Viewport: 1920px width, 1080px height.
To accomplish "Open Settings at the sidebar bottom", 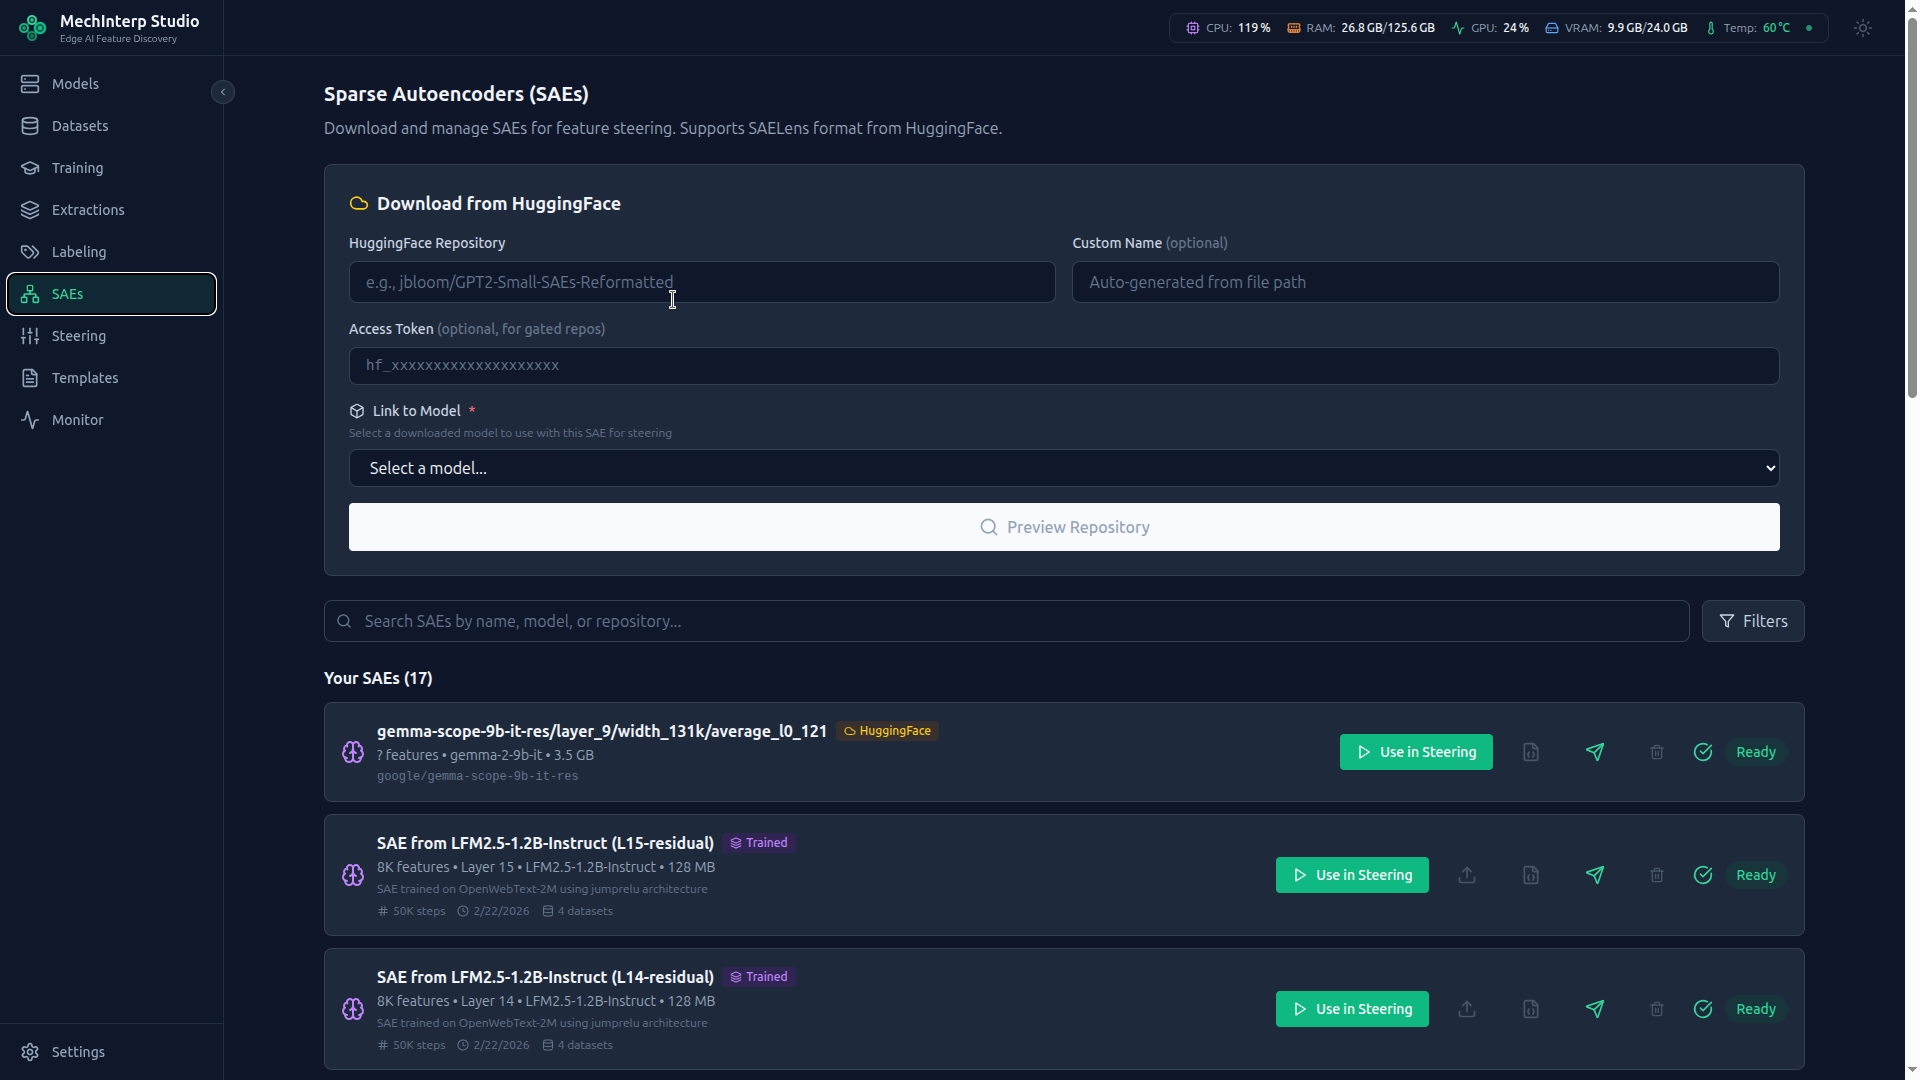I will click(x=111, y=1052).
